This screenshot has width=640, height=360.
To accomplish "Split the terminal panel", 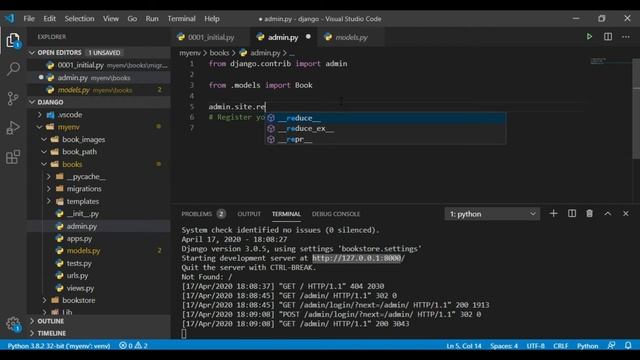I will [572, 213].
